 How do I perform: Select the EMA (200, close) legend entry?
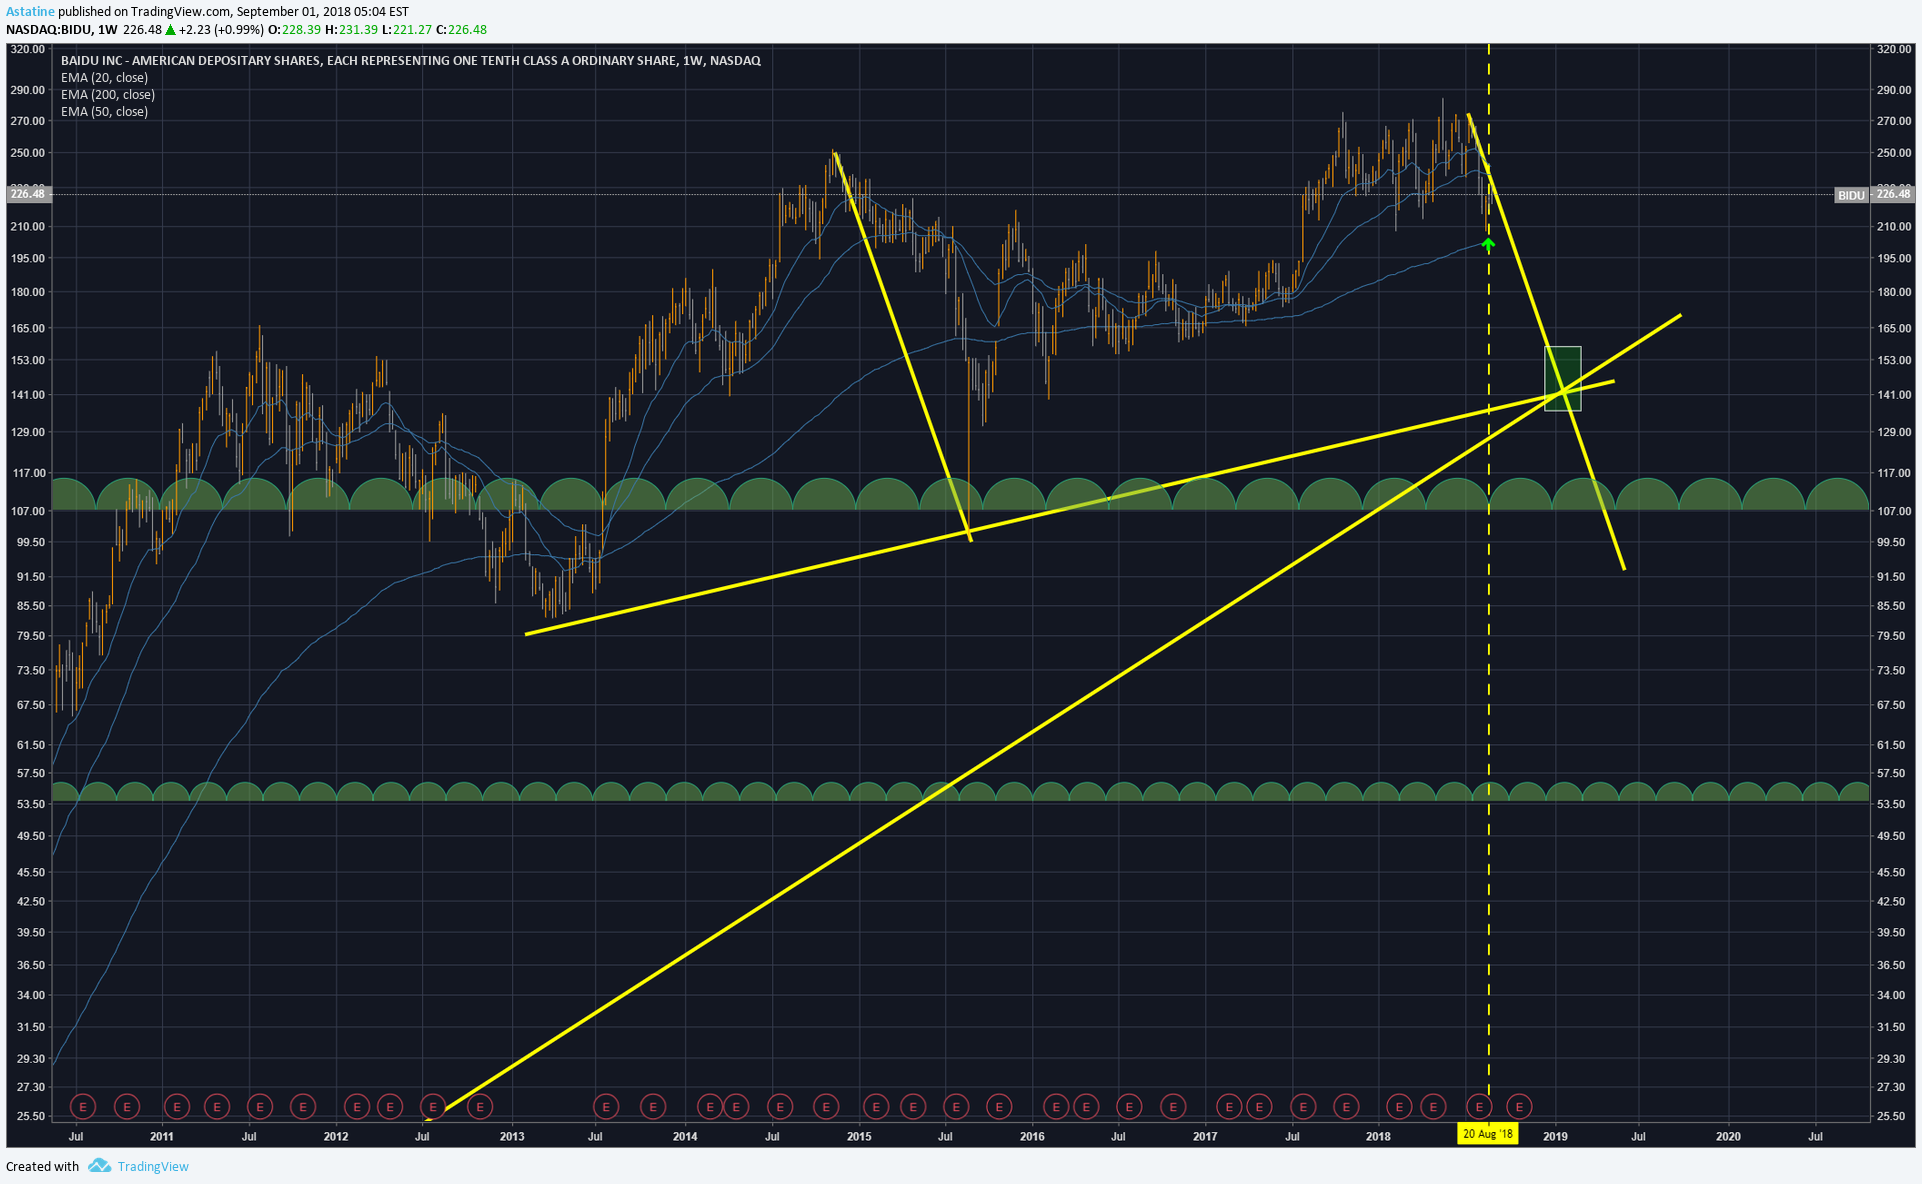(107, 94)
